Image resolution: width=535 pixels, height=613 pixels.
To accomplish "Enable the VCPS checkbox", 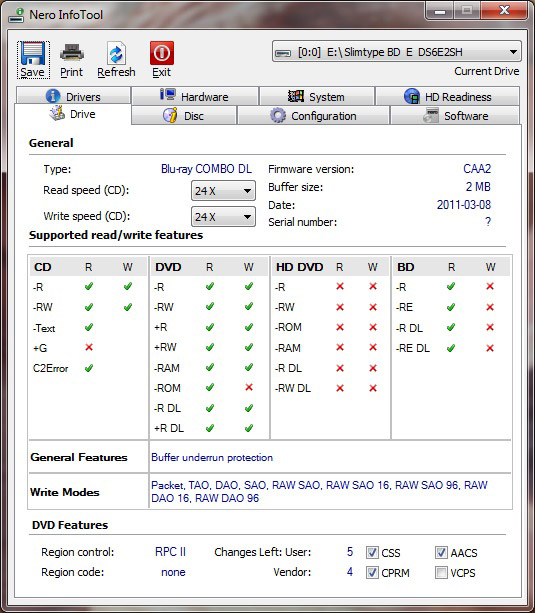I will point(441,573).
